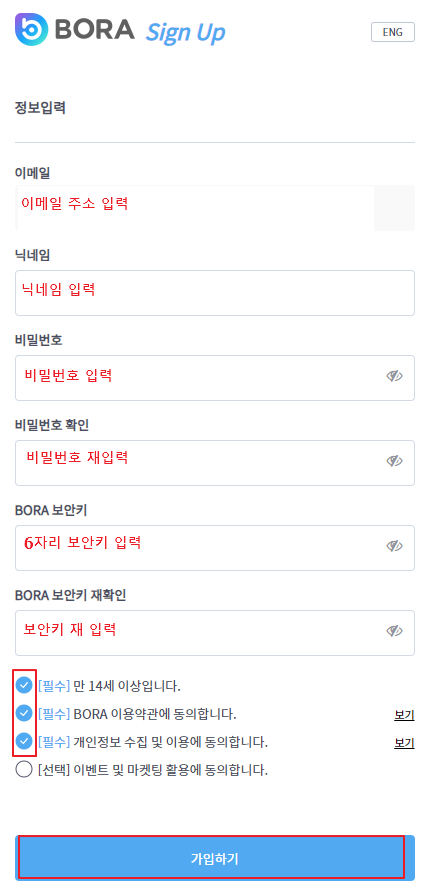The image size is (426, 887).
Task: Toggle visibility in 비밀번호 확인 field
Action: (x=394, y=461)
